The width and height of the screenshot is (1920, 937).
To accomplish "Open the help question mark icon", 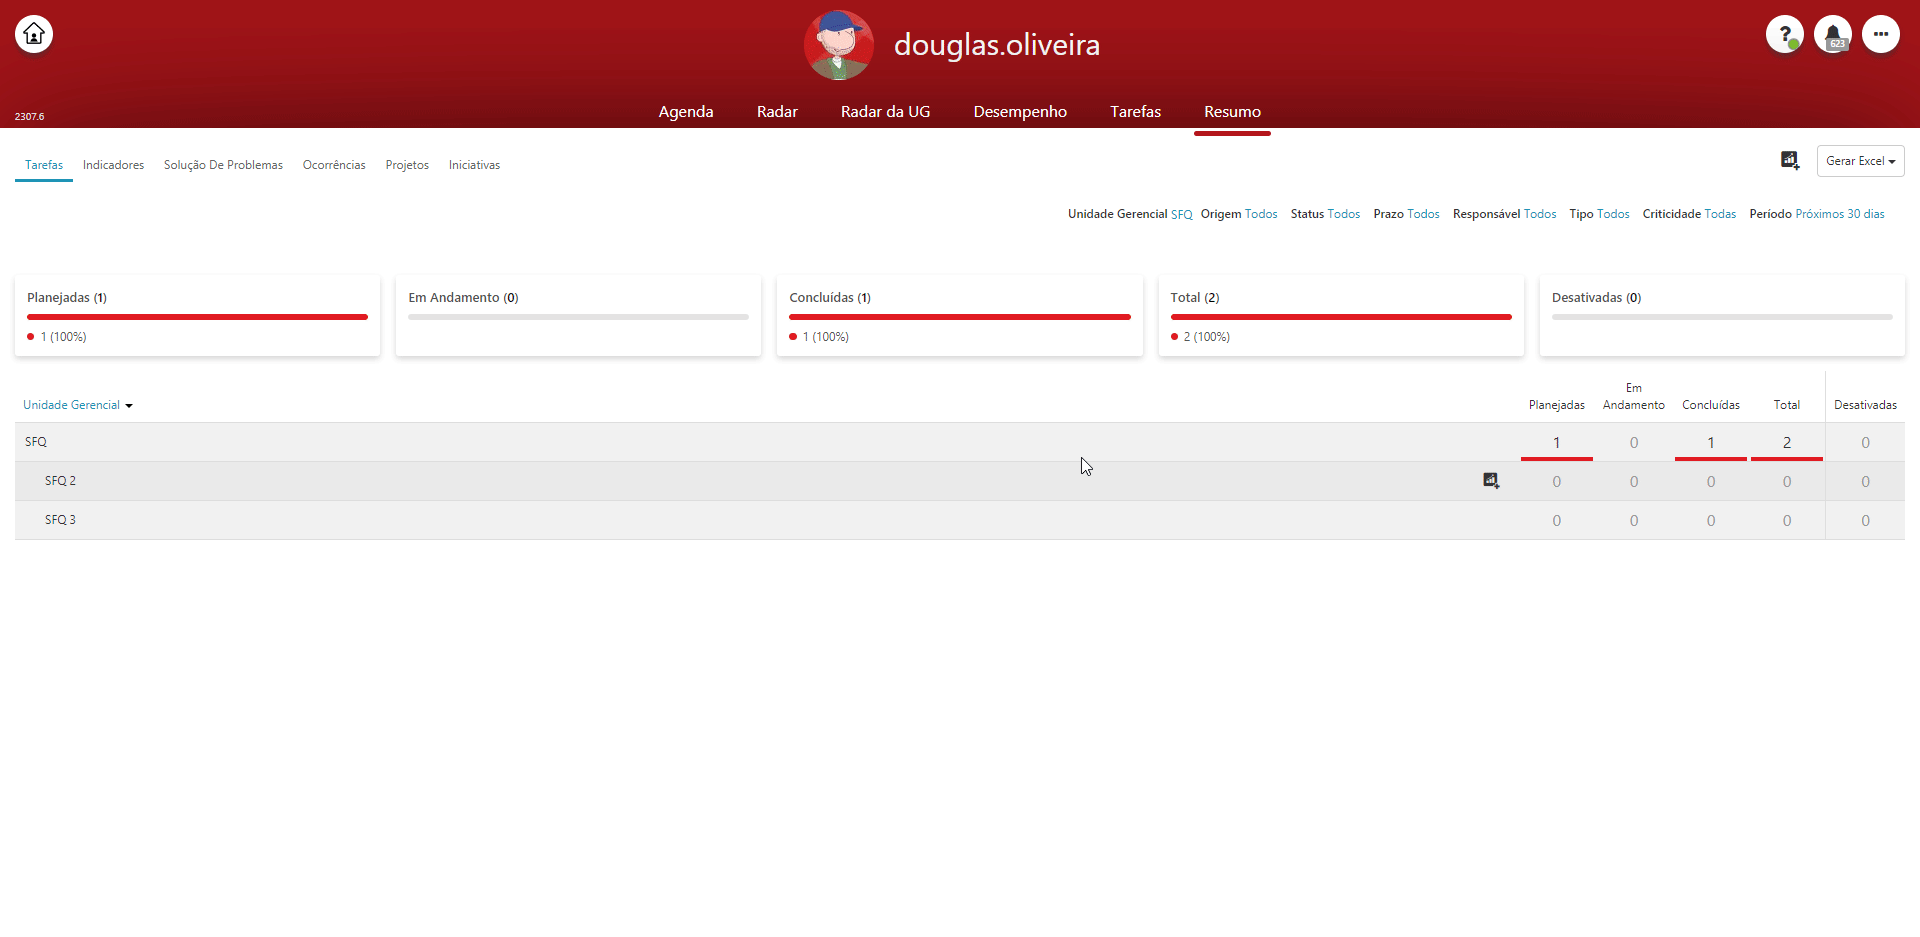I will coord(1785,34).
